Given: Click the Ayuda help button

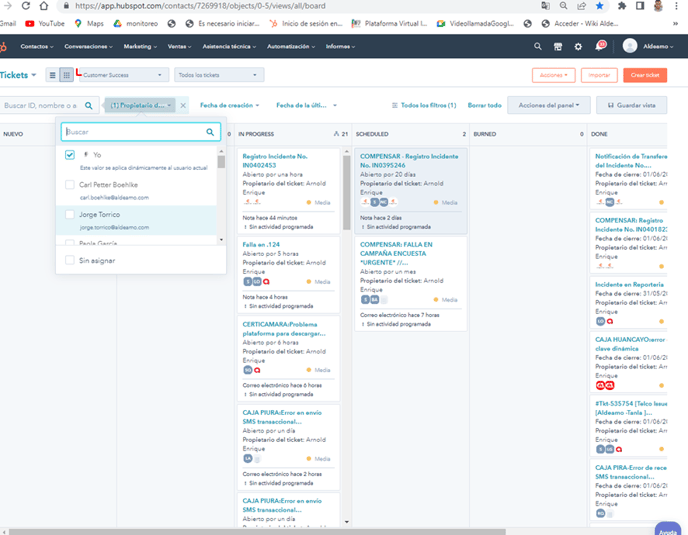Looking at the screenshot, I should (x=668, y=530).
